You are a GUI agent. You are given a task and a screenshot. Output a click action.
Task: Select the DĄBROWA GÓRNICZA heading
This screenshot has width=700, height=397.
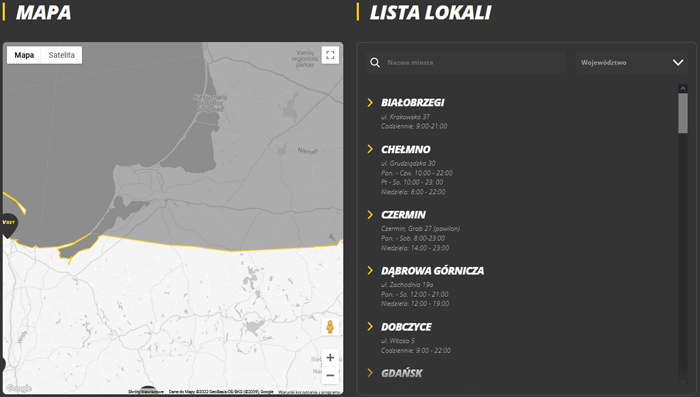(x=432, y=271)
